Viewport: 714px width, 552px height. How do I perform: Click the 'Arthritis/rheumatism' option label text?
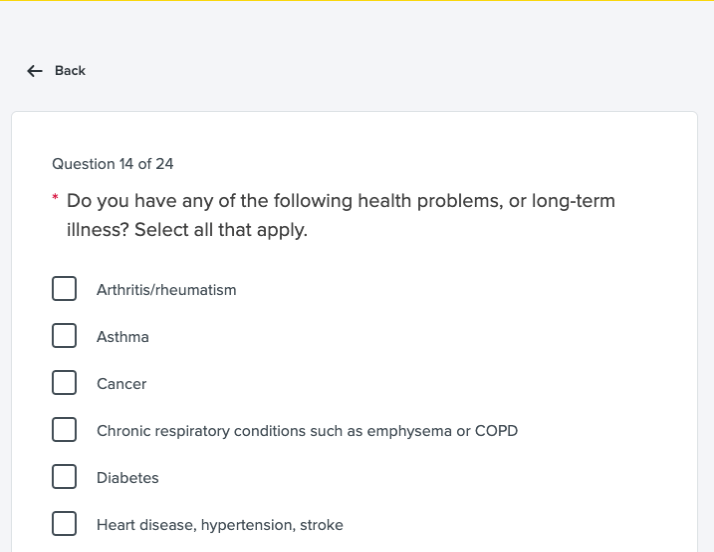click(x=166, y=290)
